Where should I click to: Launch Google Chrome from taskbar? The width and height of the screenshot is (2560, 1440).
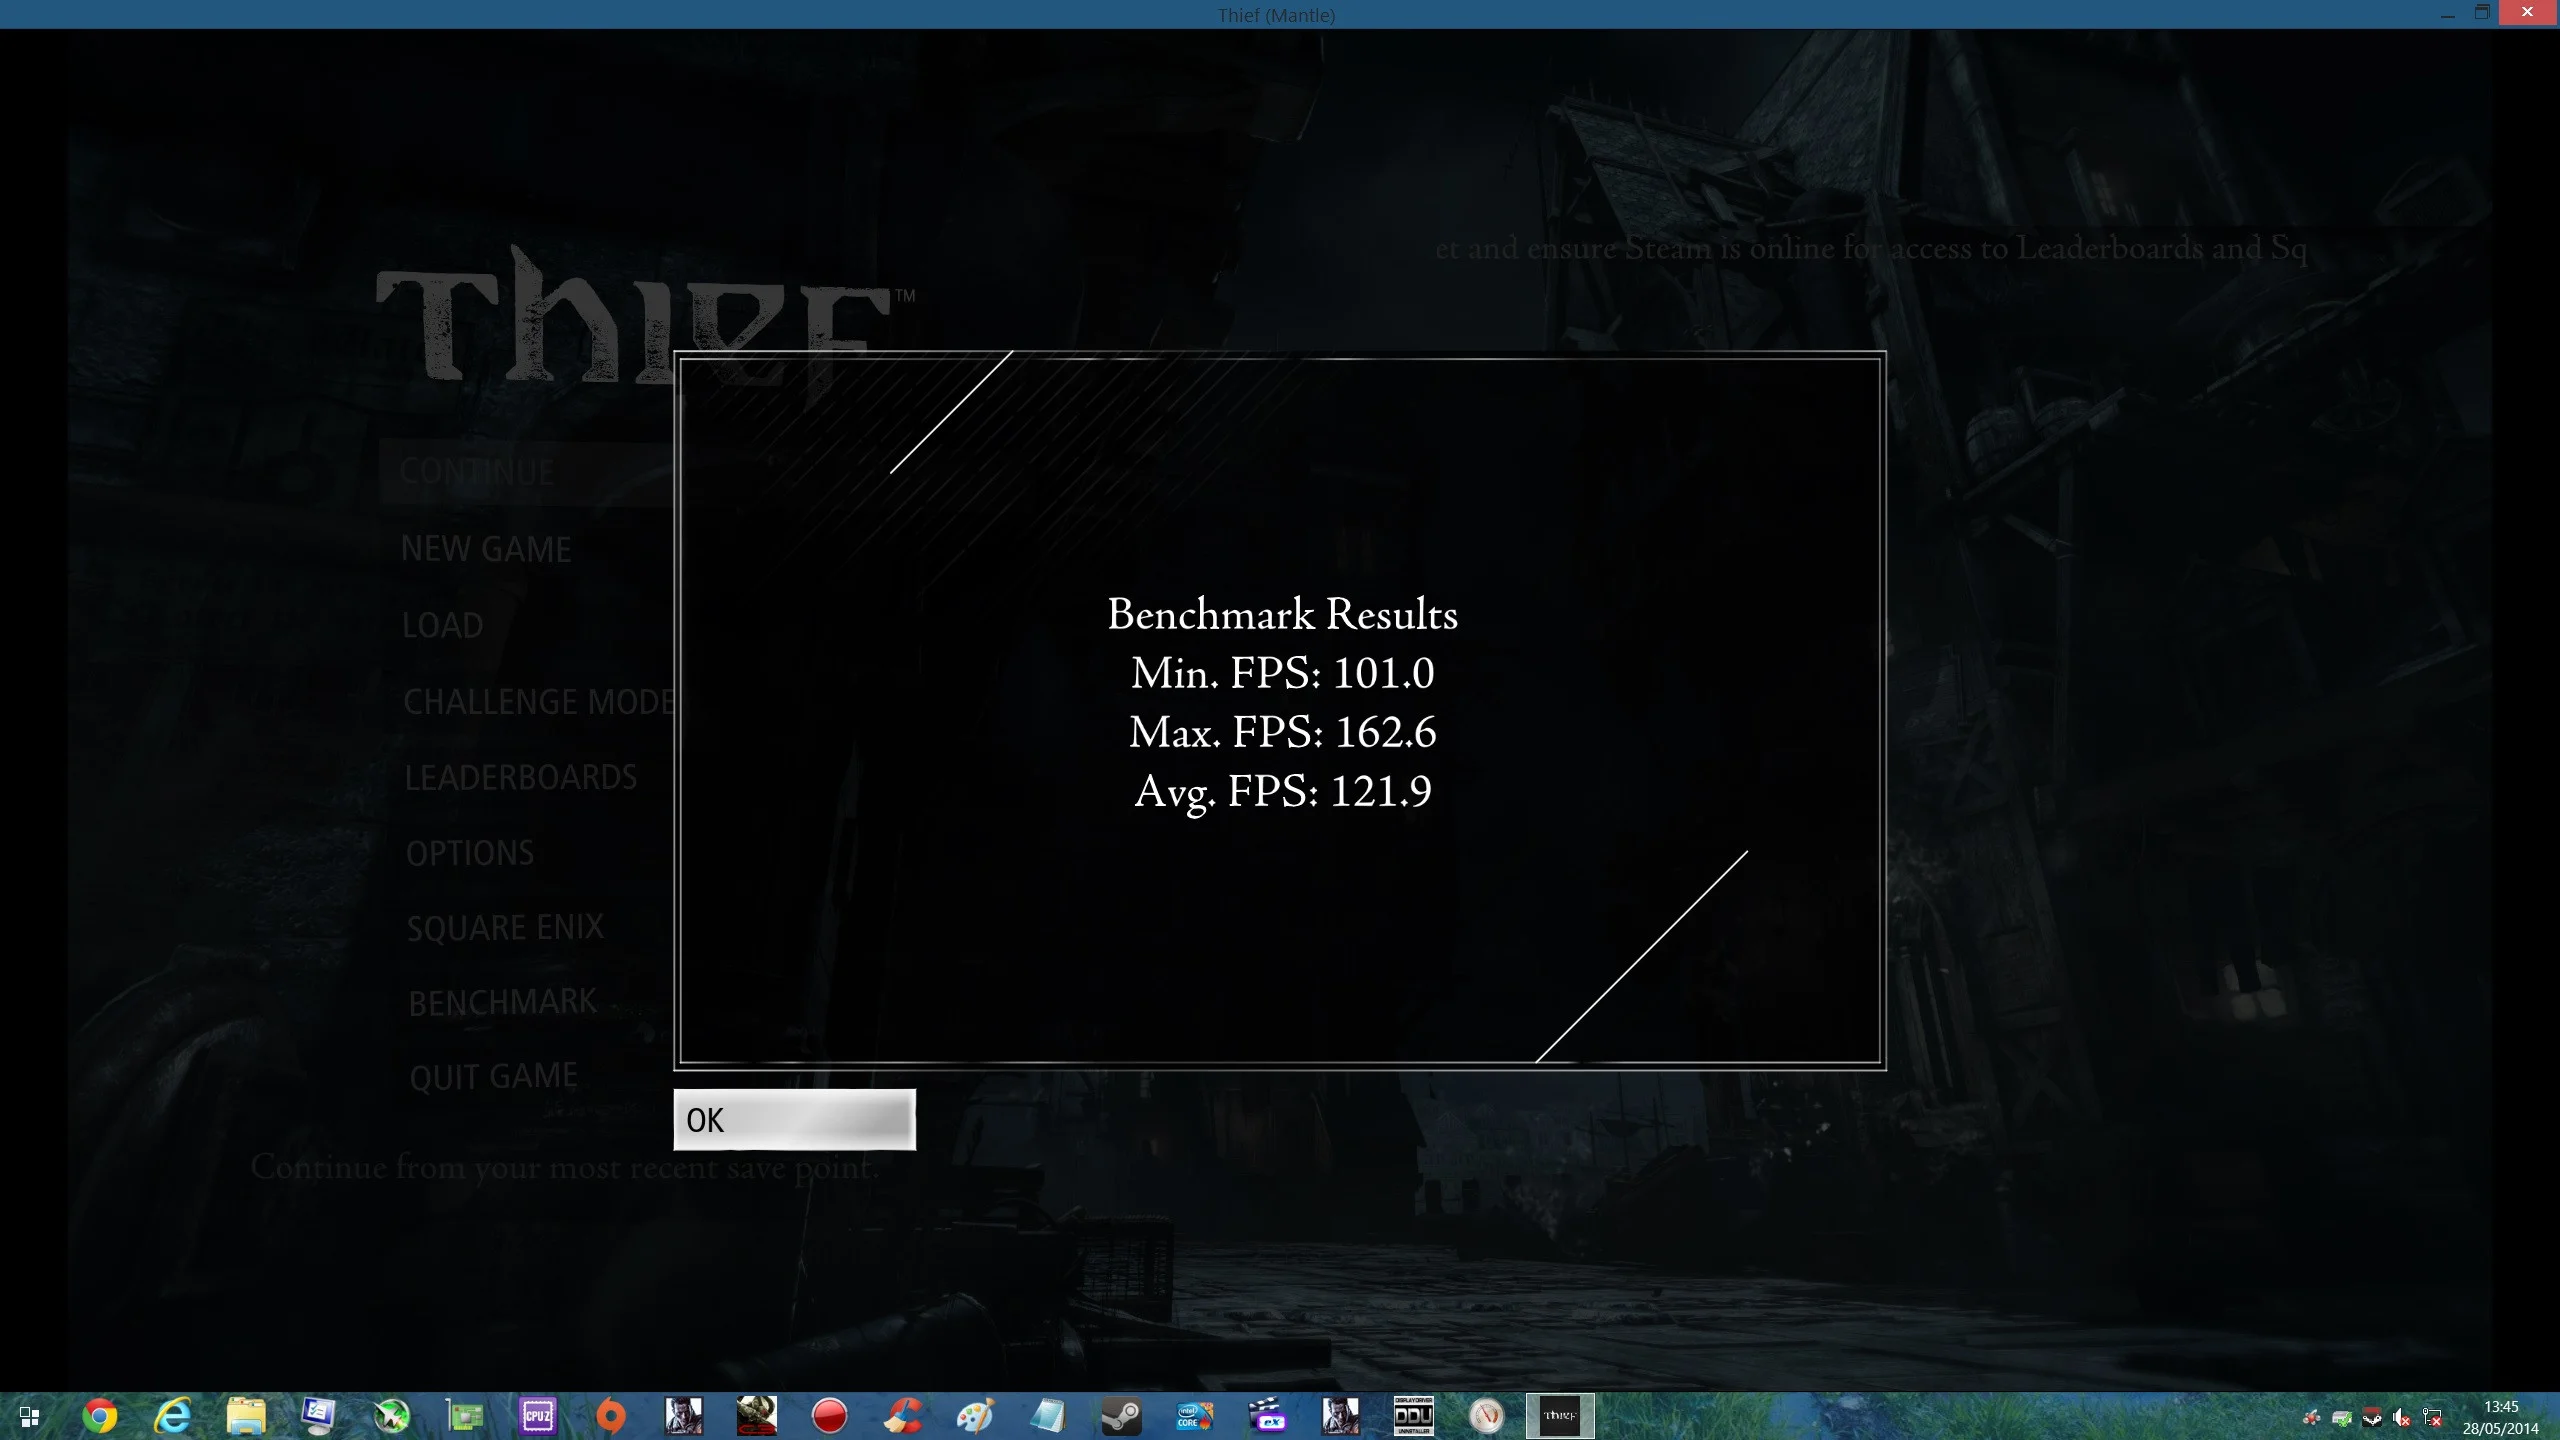(99, 1416)
